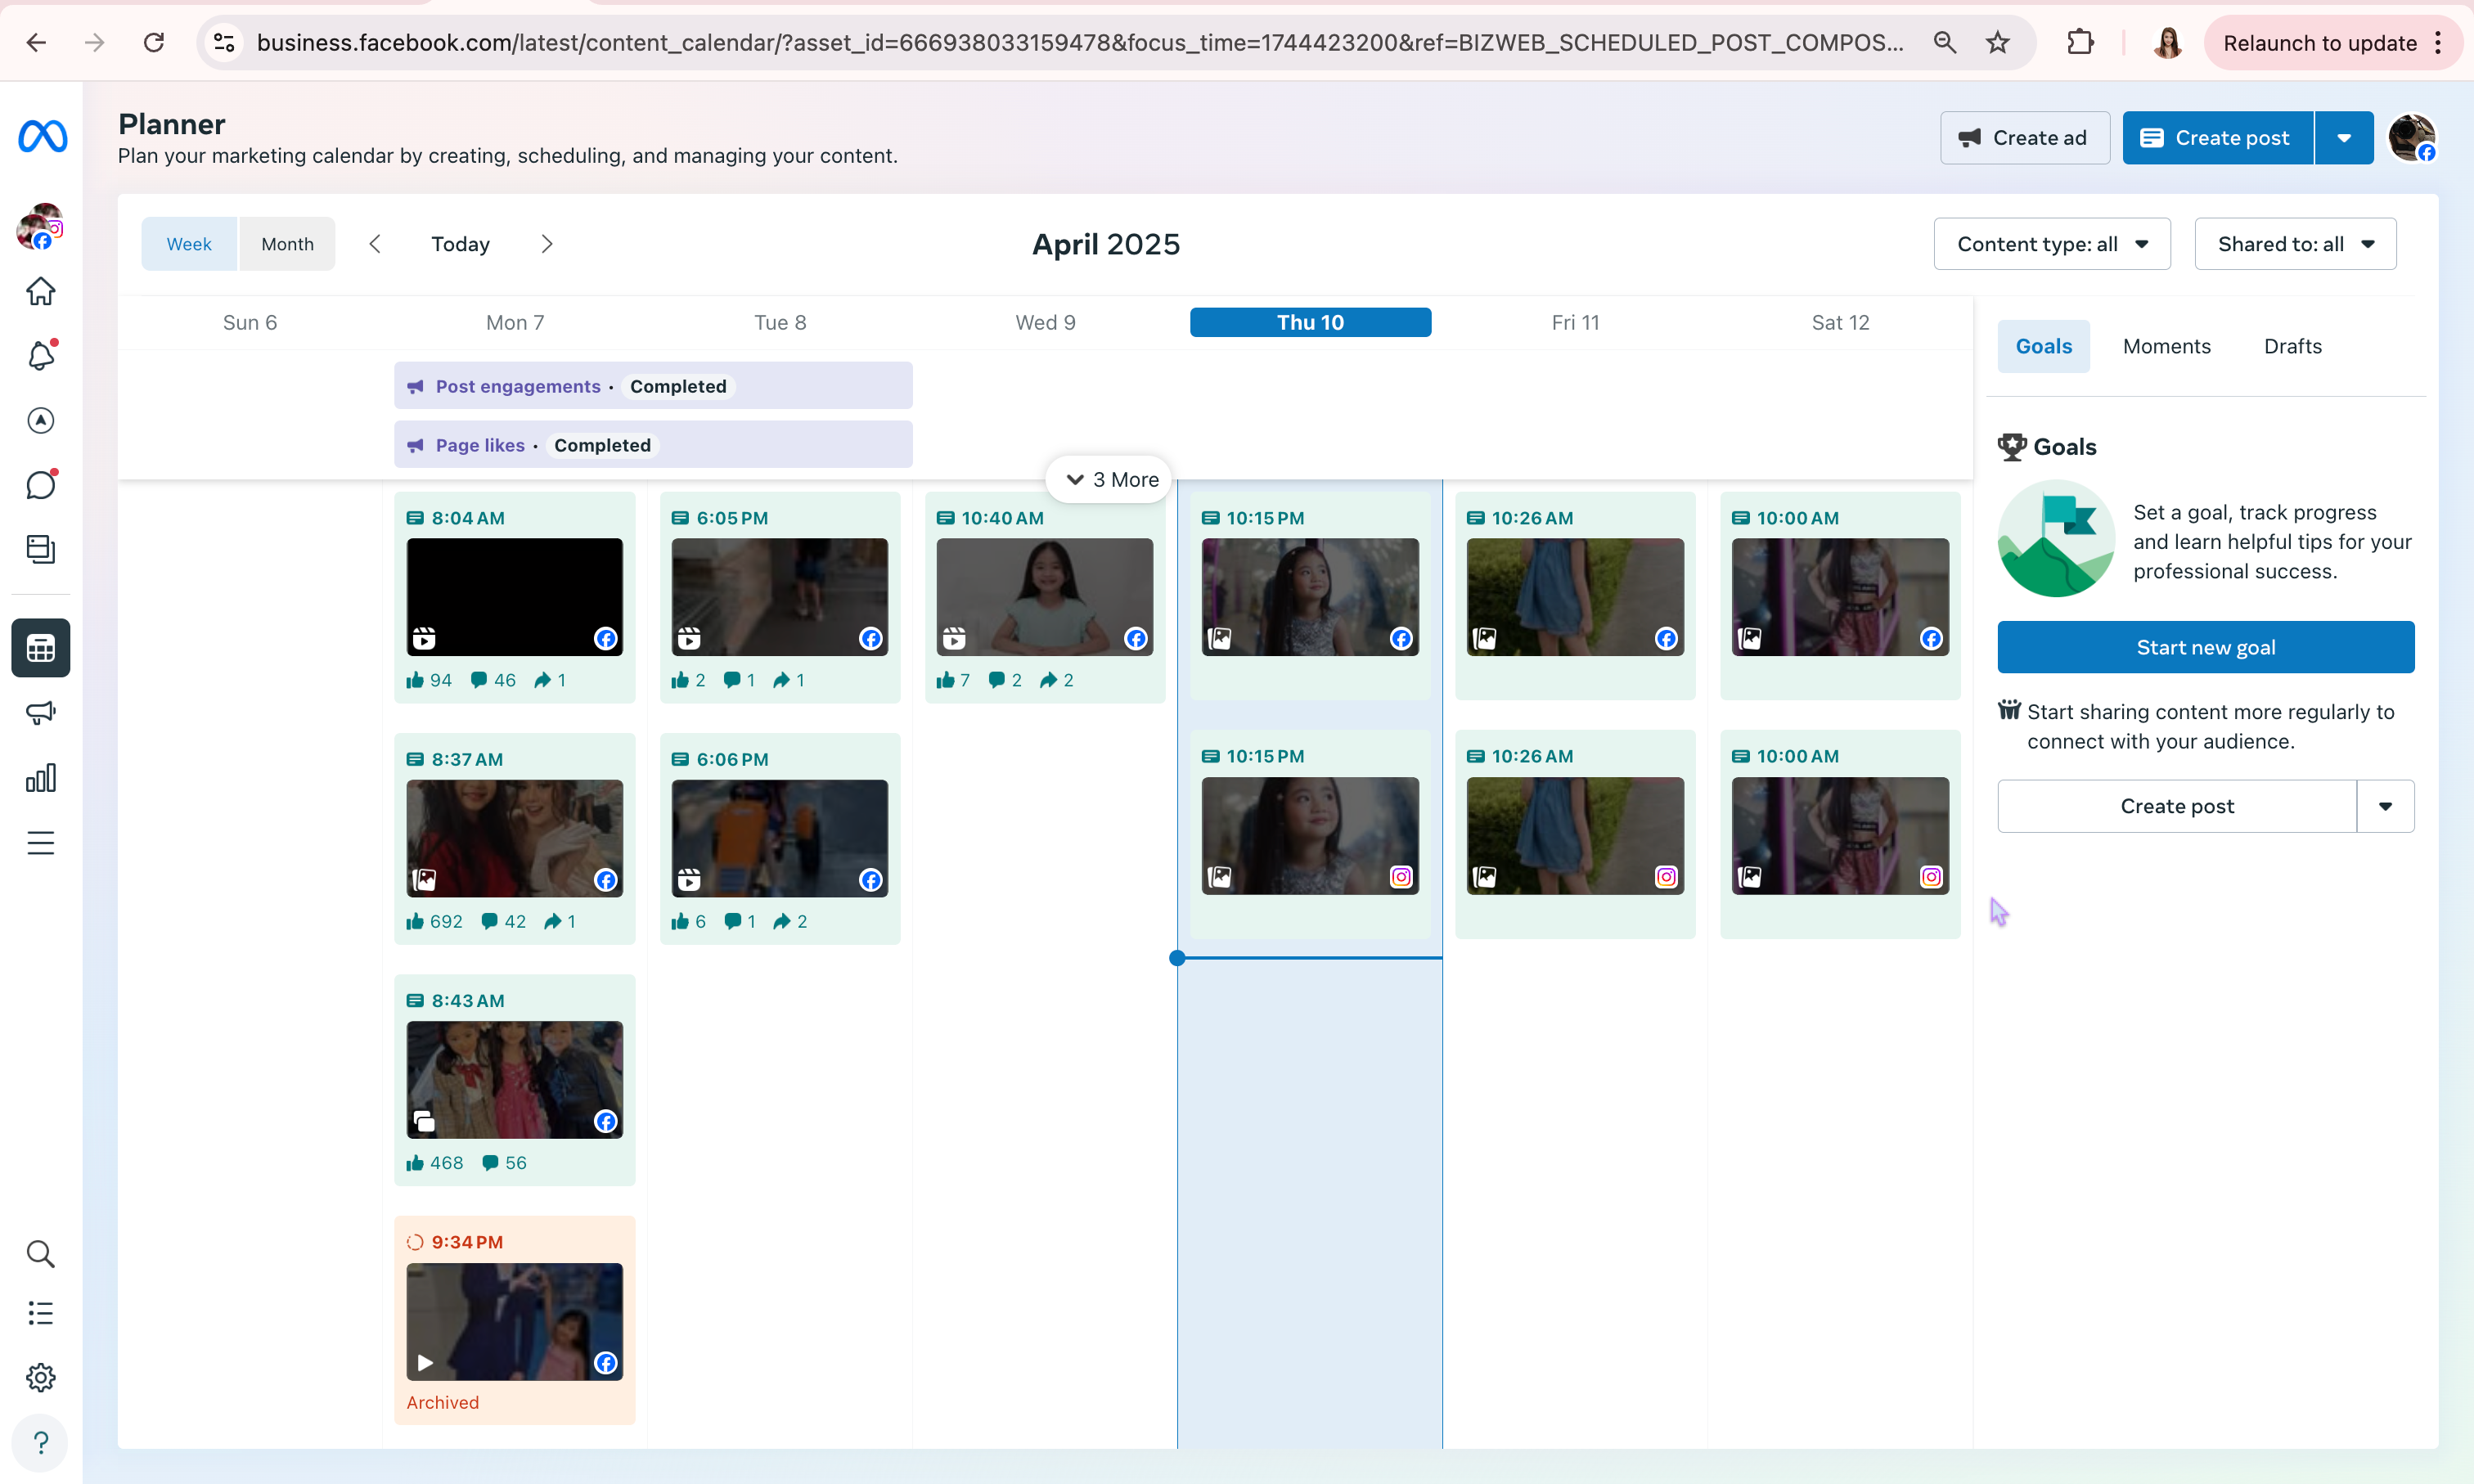Viewport: 2474px width, 1484px height.
Task: Switch to Week view
Action: (x=189, y=244)
